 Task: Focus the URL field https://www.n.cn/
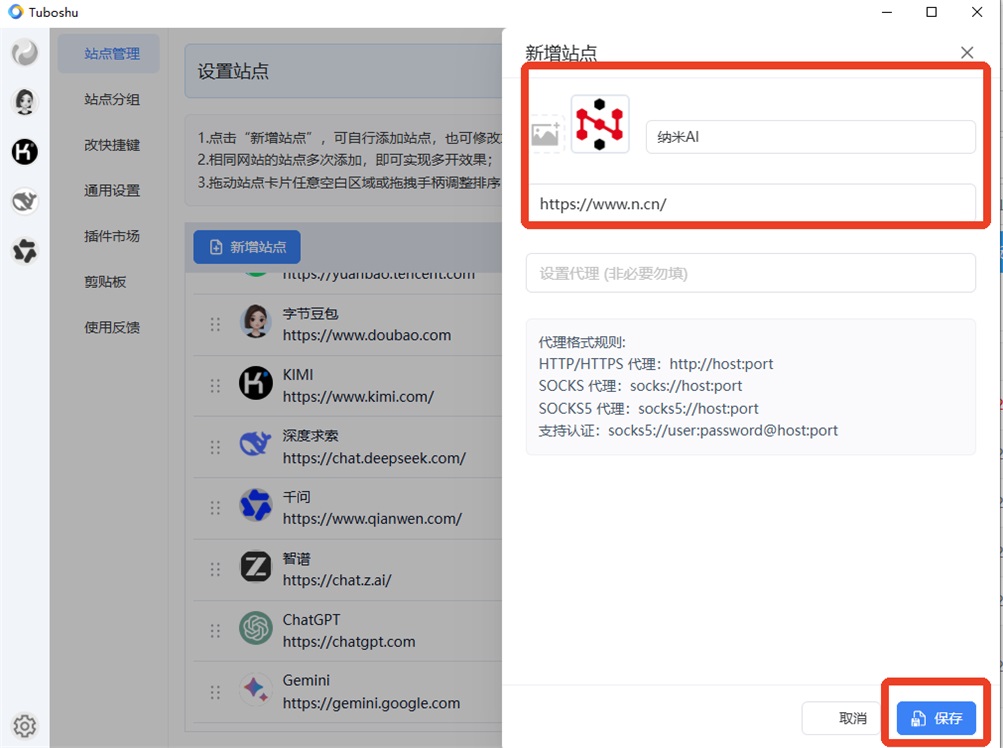click(751, 203)
